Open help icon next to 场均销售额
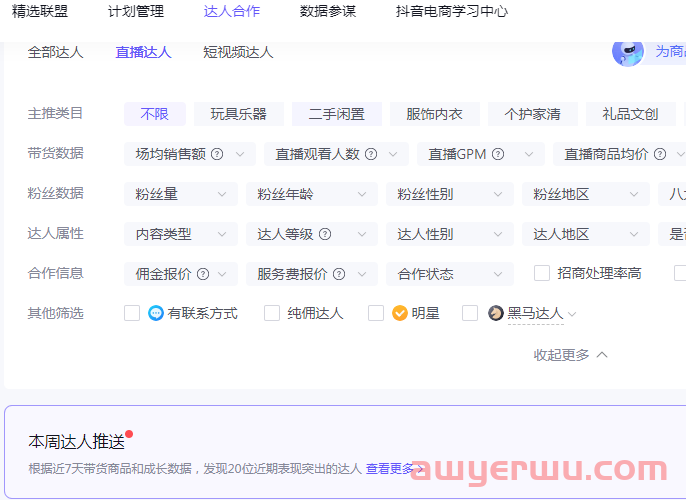686x500 pixels. [x=217, y=154]
